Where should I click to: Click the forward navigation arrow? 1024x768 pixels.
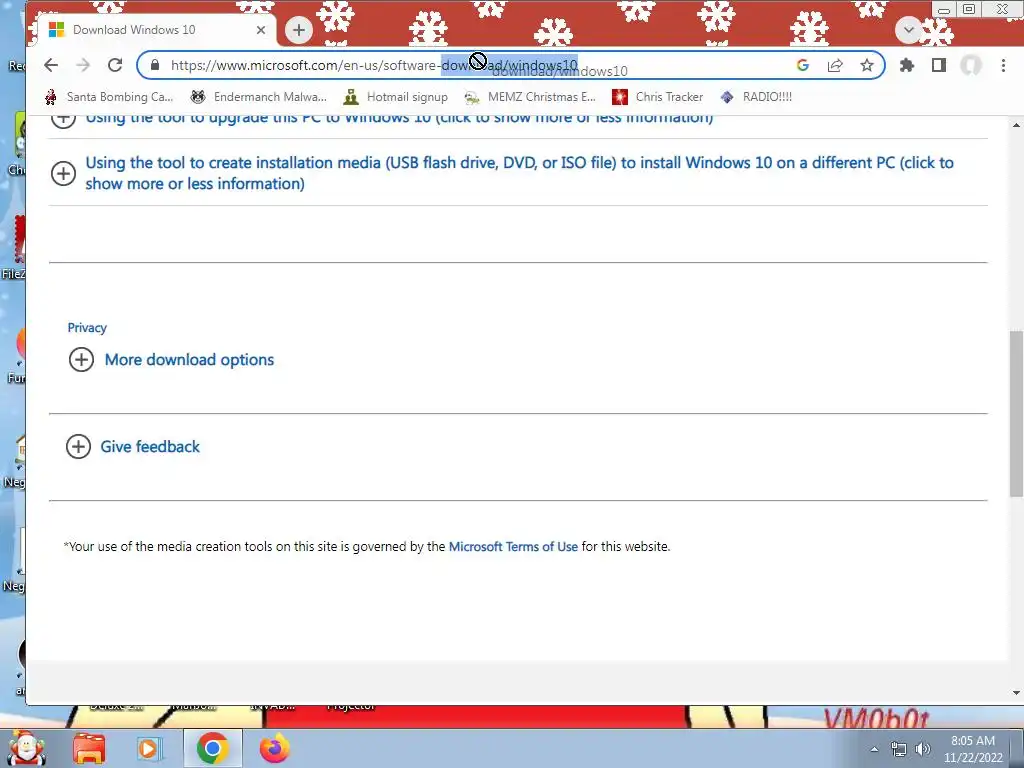click(x=83, y=65)
